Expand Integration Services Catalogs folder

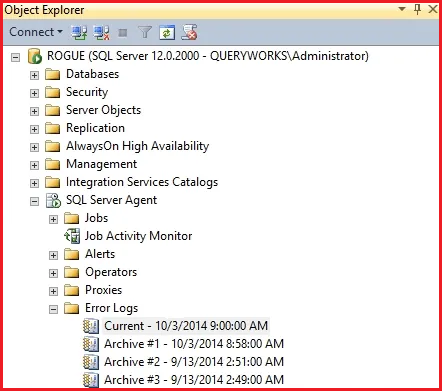(34, 183)
